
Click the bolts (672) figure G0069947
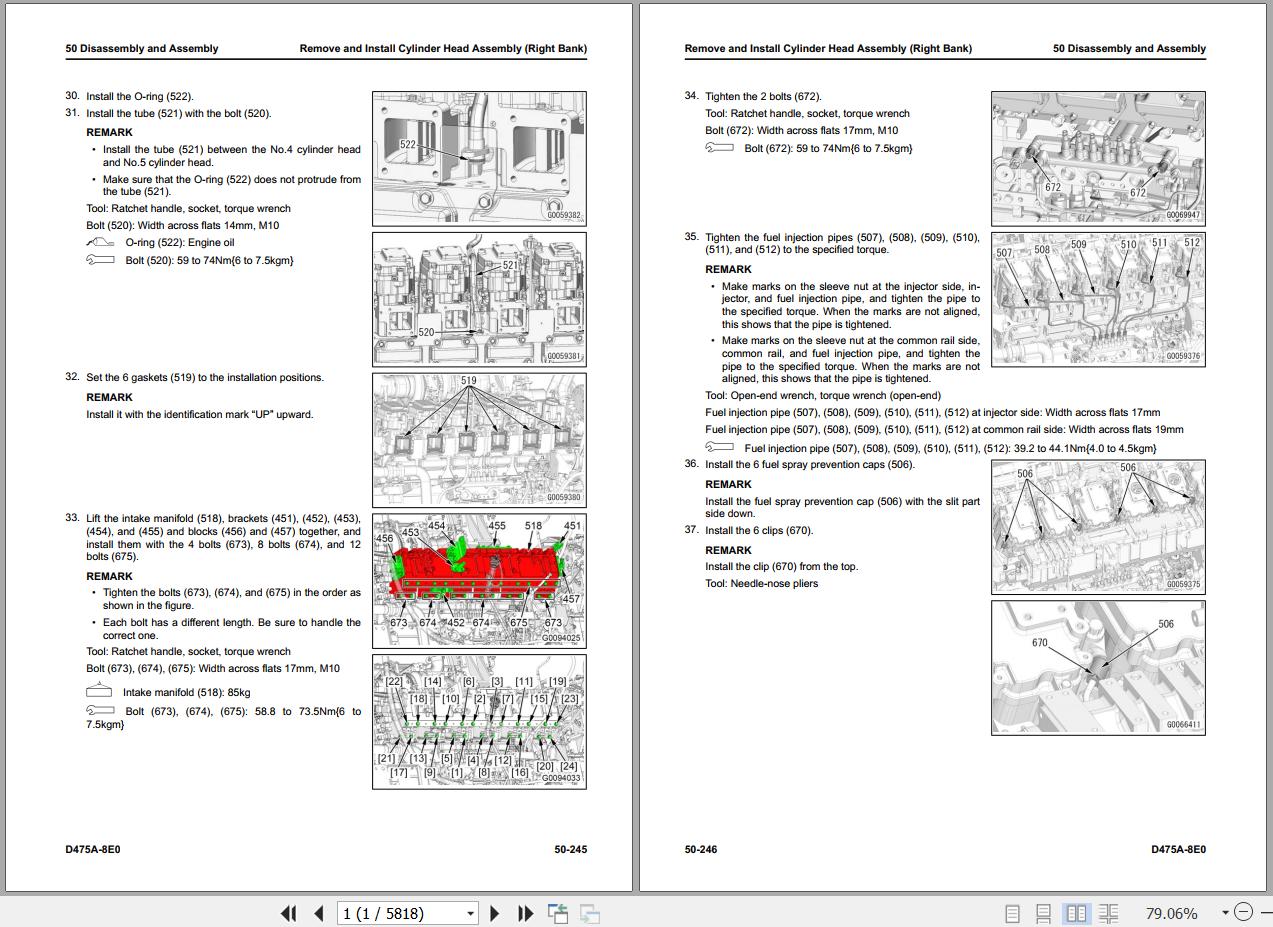point(1098,158)
